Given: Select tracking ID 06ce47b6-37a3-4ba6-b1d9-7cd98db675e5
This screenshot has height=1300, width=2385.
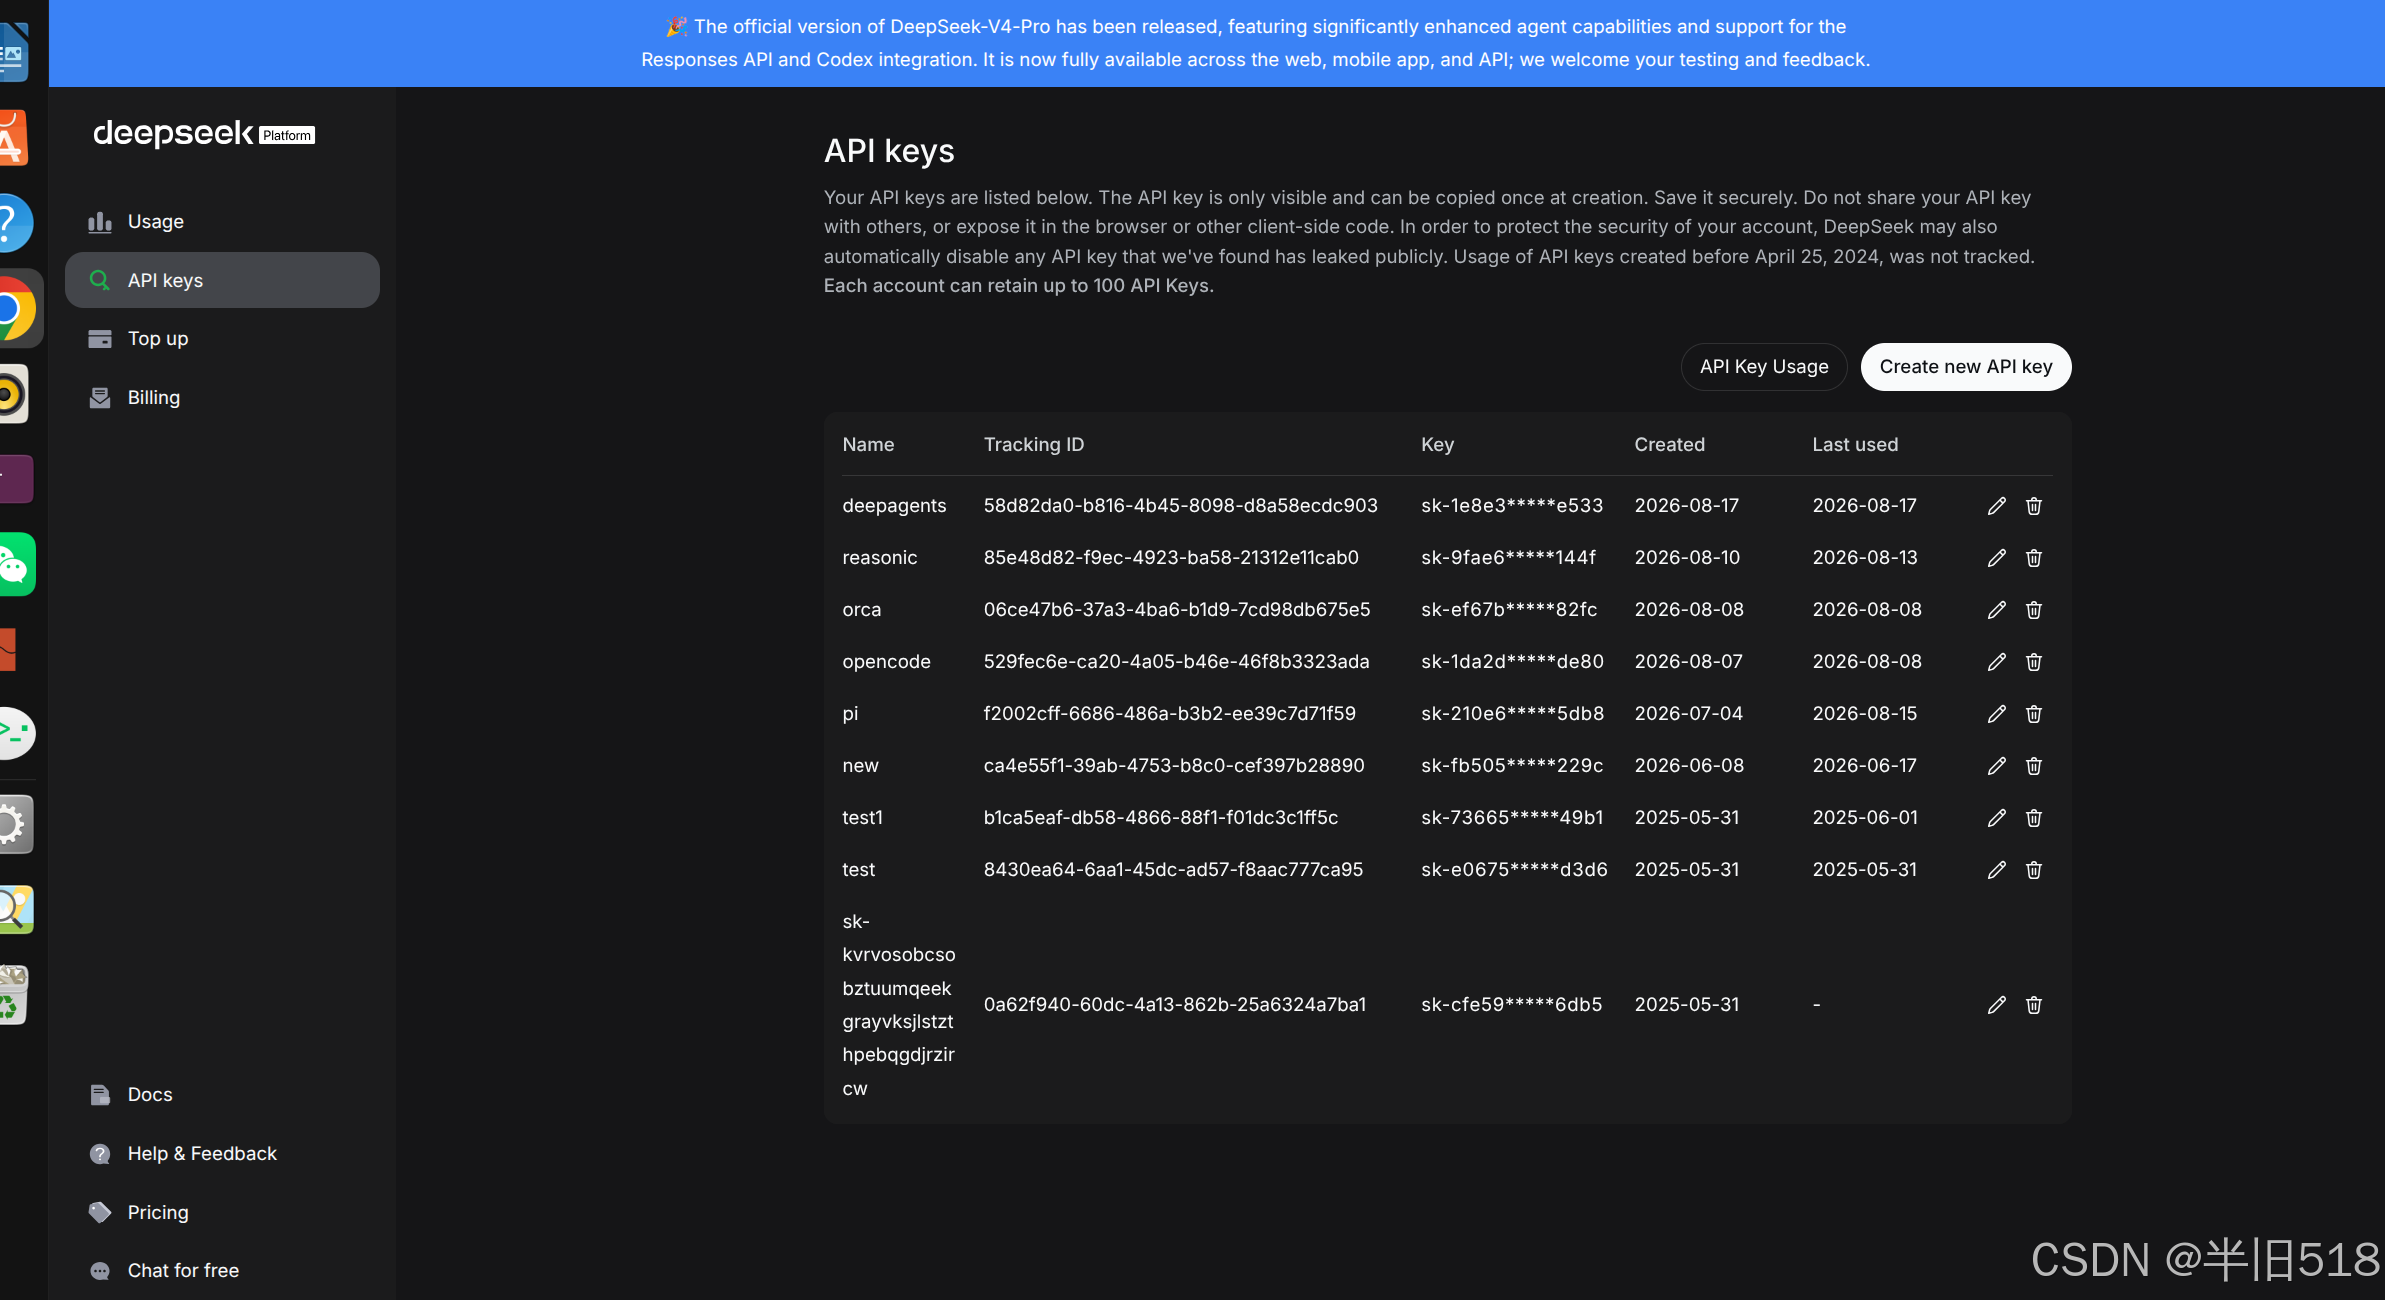Looking at the screenshot, I should click(1177, 610).
